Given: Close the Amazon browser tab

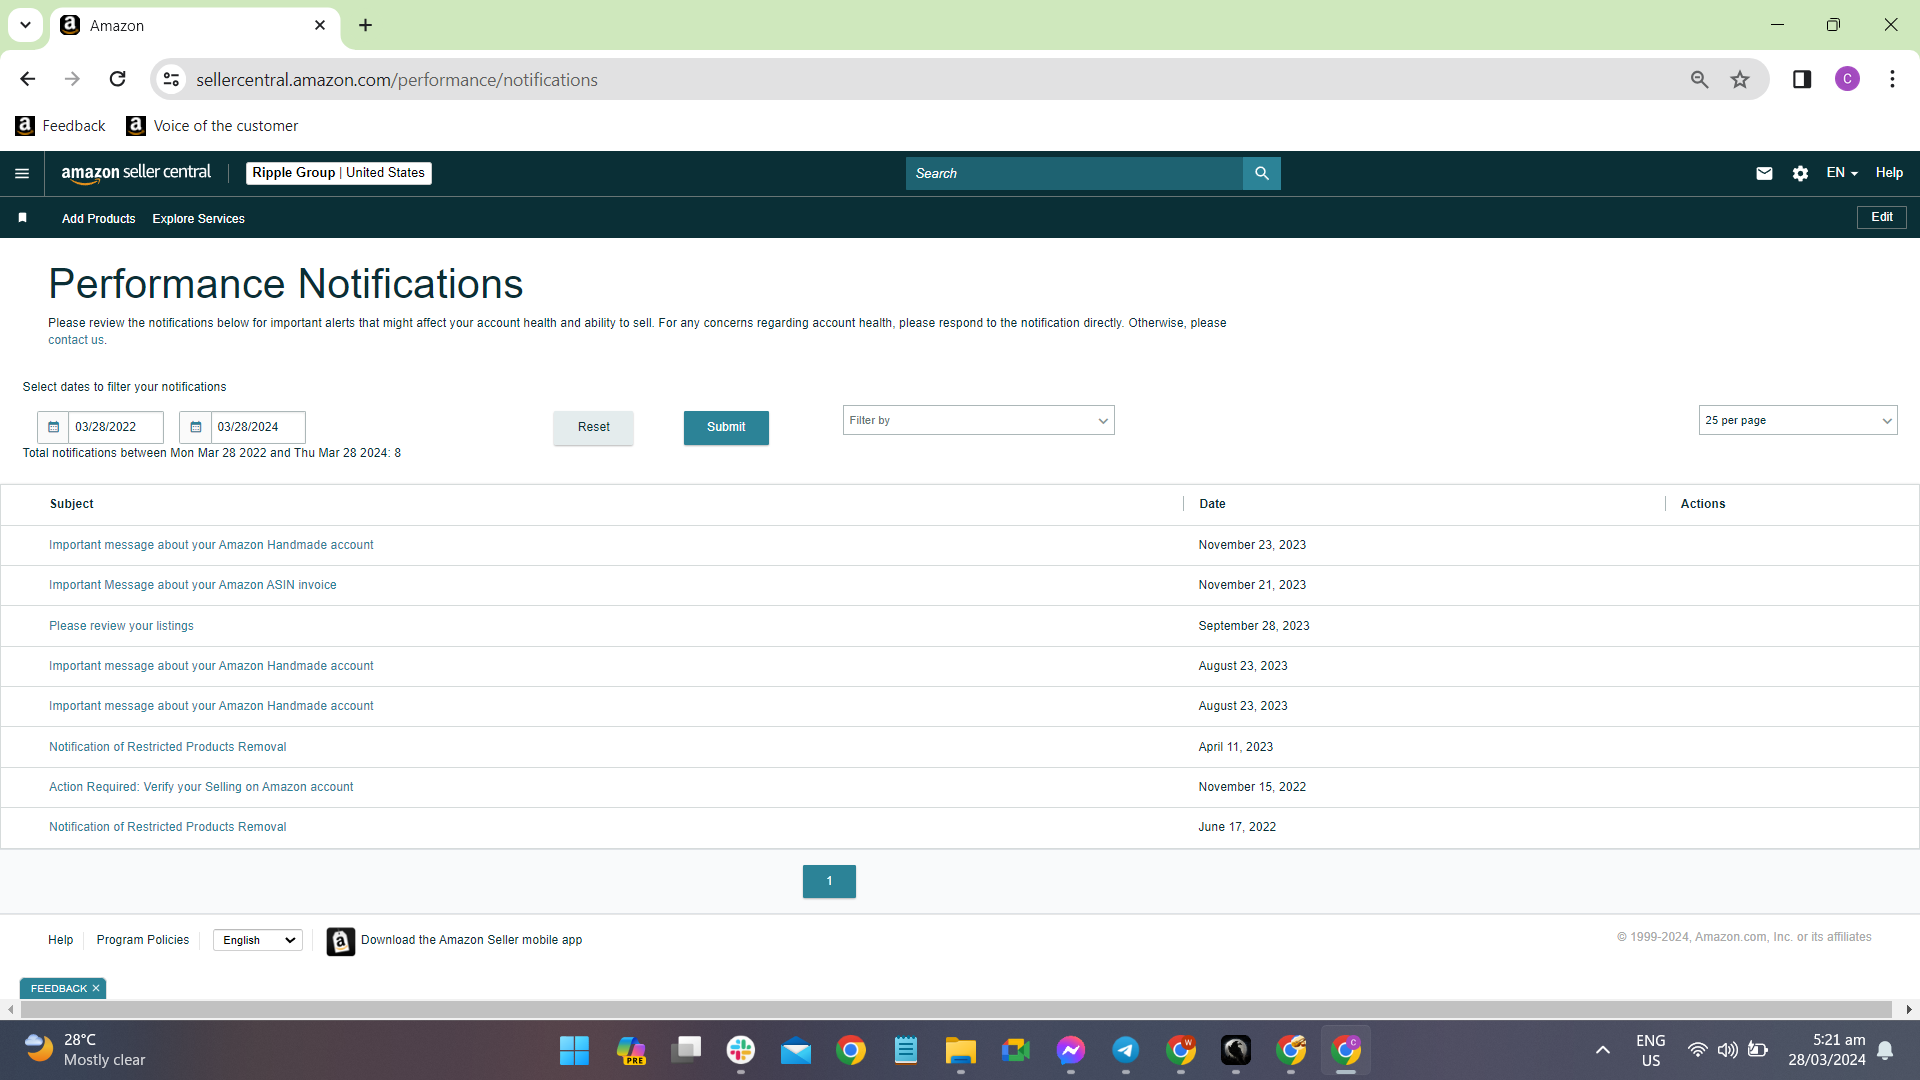Looking at the screenshot, I should coord(320,25).
